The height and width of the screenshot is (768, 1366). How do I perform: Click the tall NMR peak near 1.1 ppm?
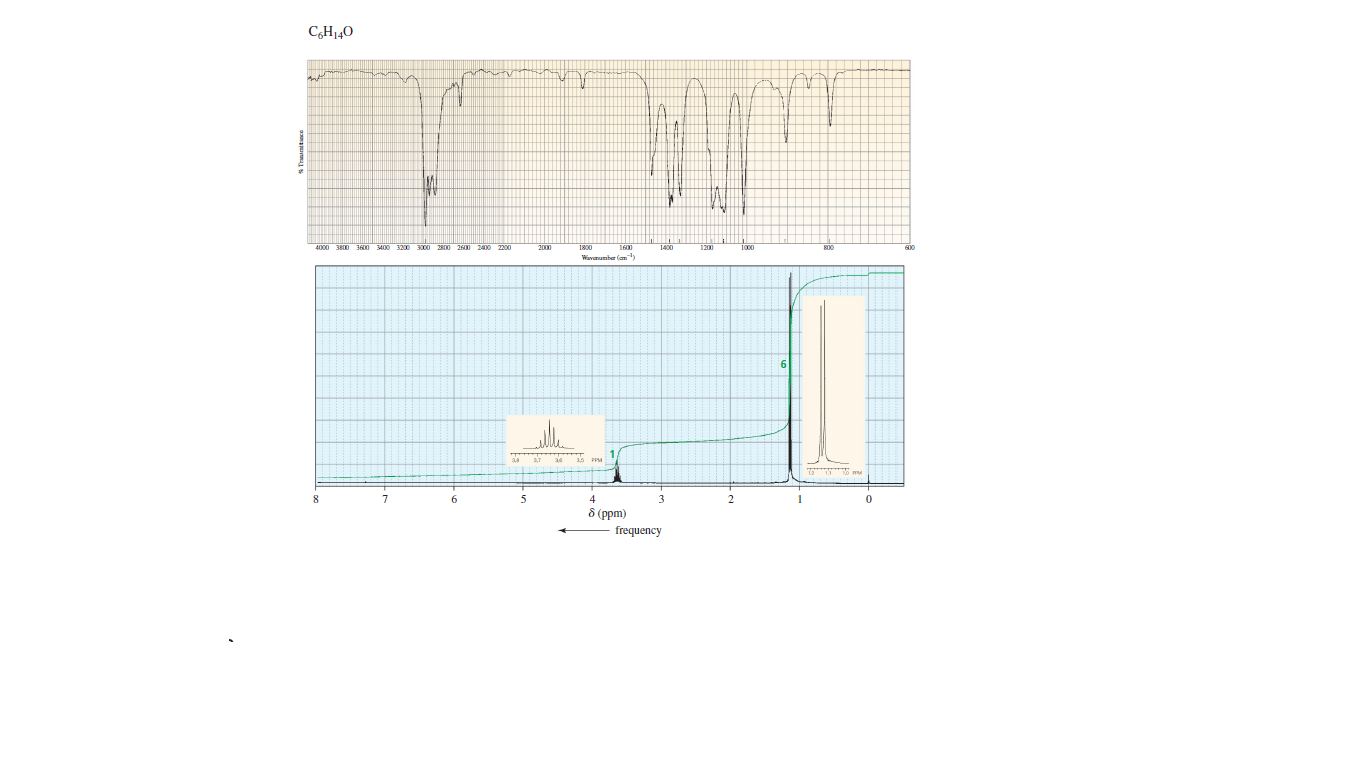(791, 378)
